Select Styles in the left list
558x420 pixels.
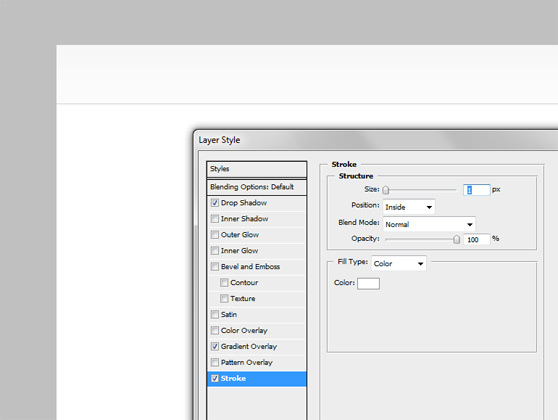tap(256, 169)
